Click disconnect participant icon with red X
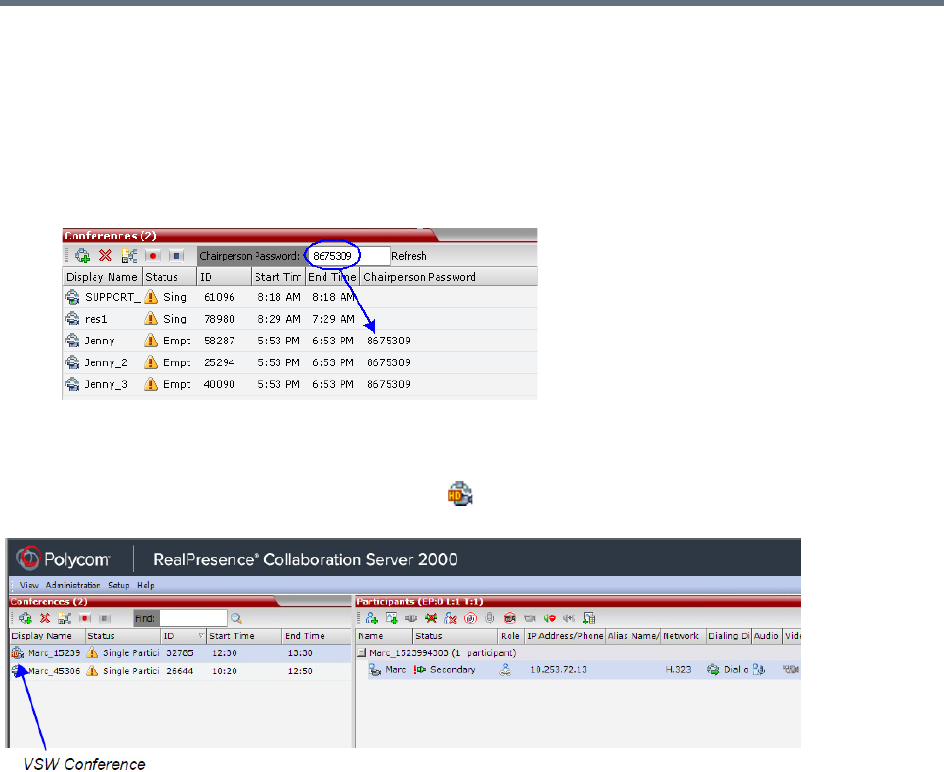Screen dimensions: 944x772 coord(431,618)
